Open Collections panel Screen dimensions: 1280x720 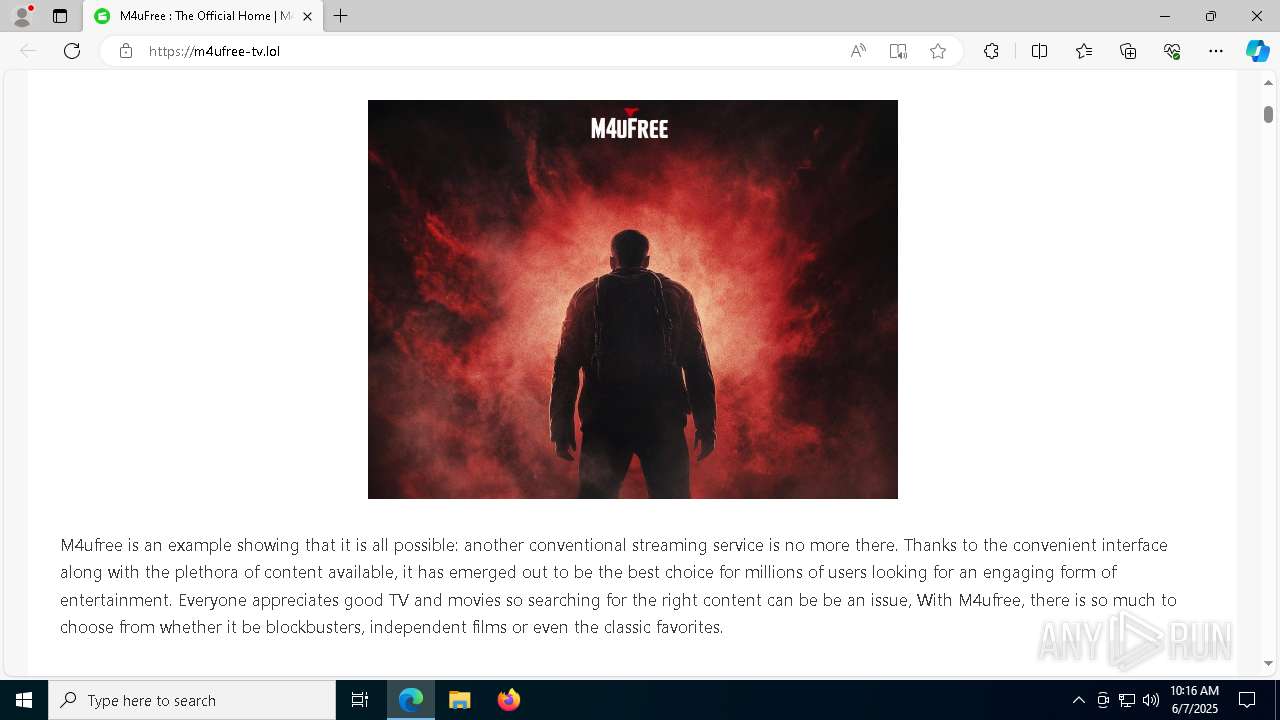coord(1128,51)
